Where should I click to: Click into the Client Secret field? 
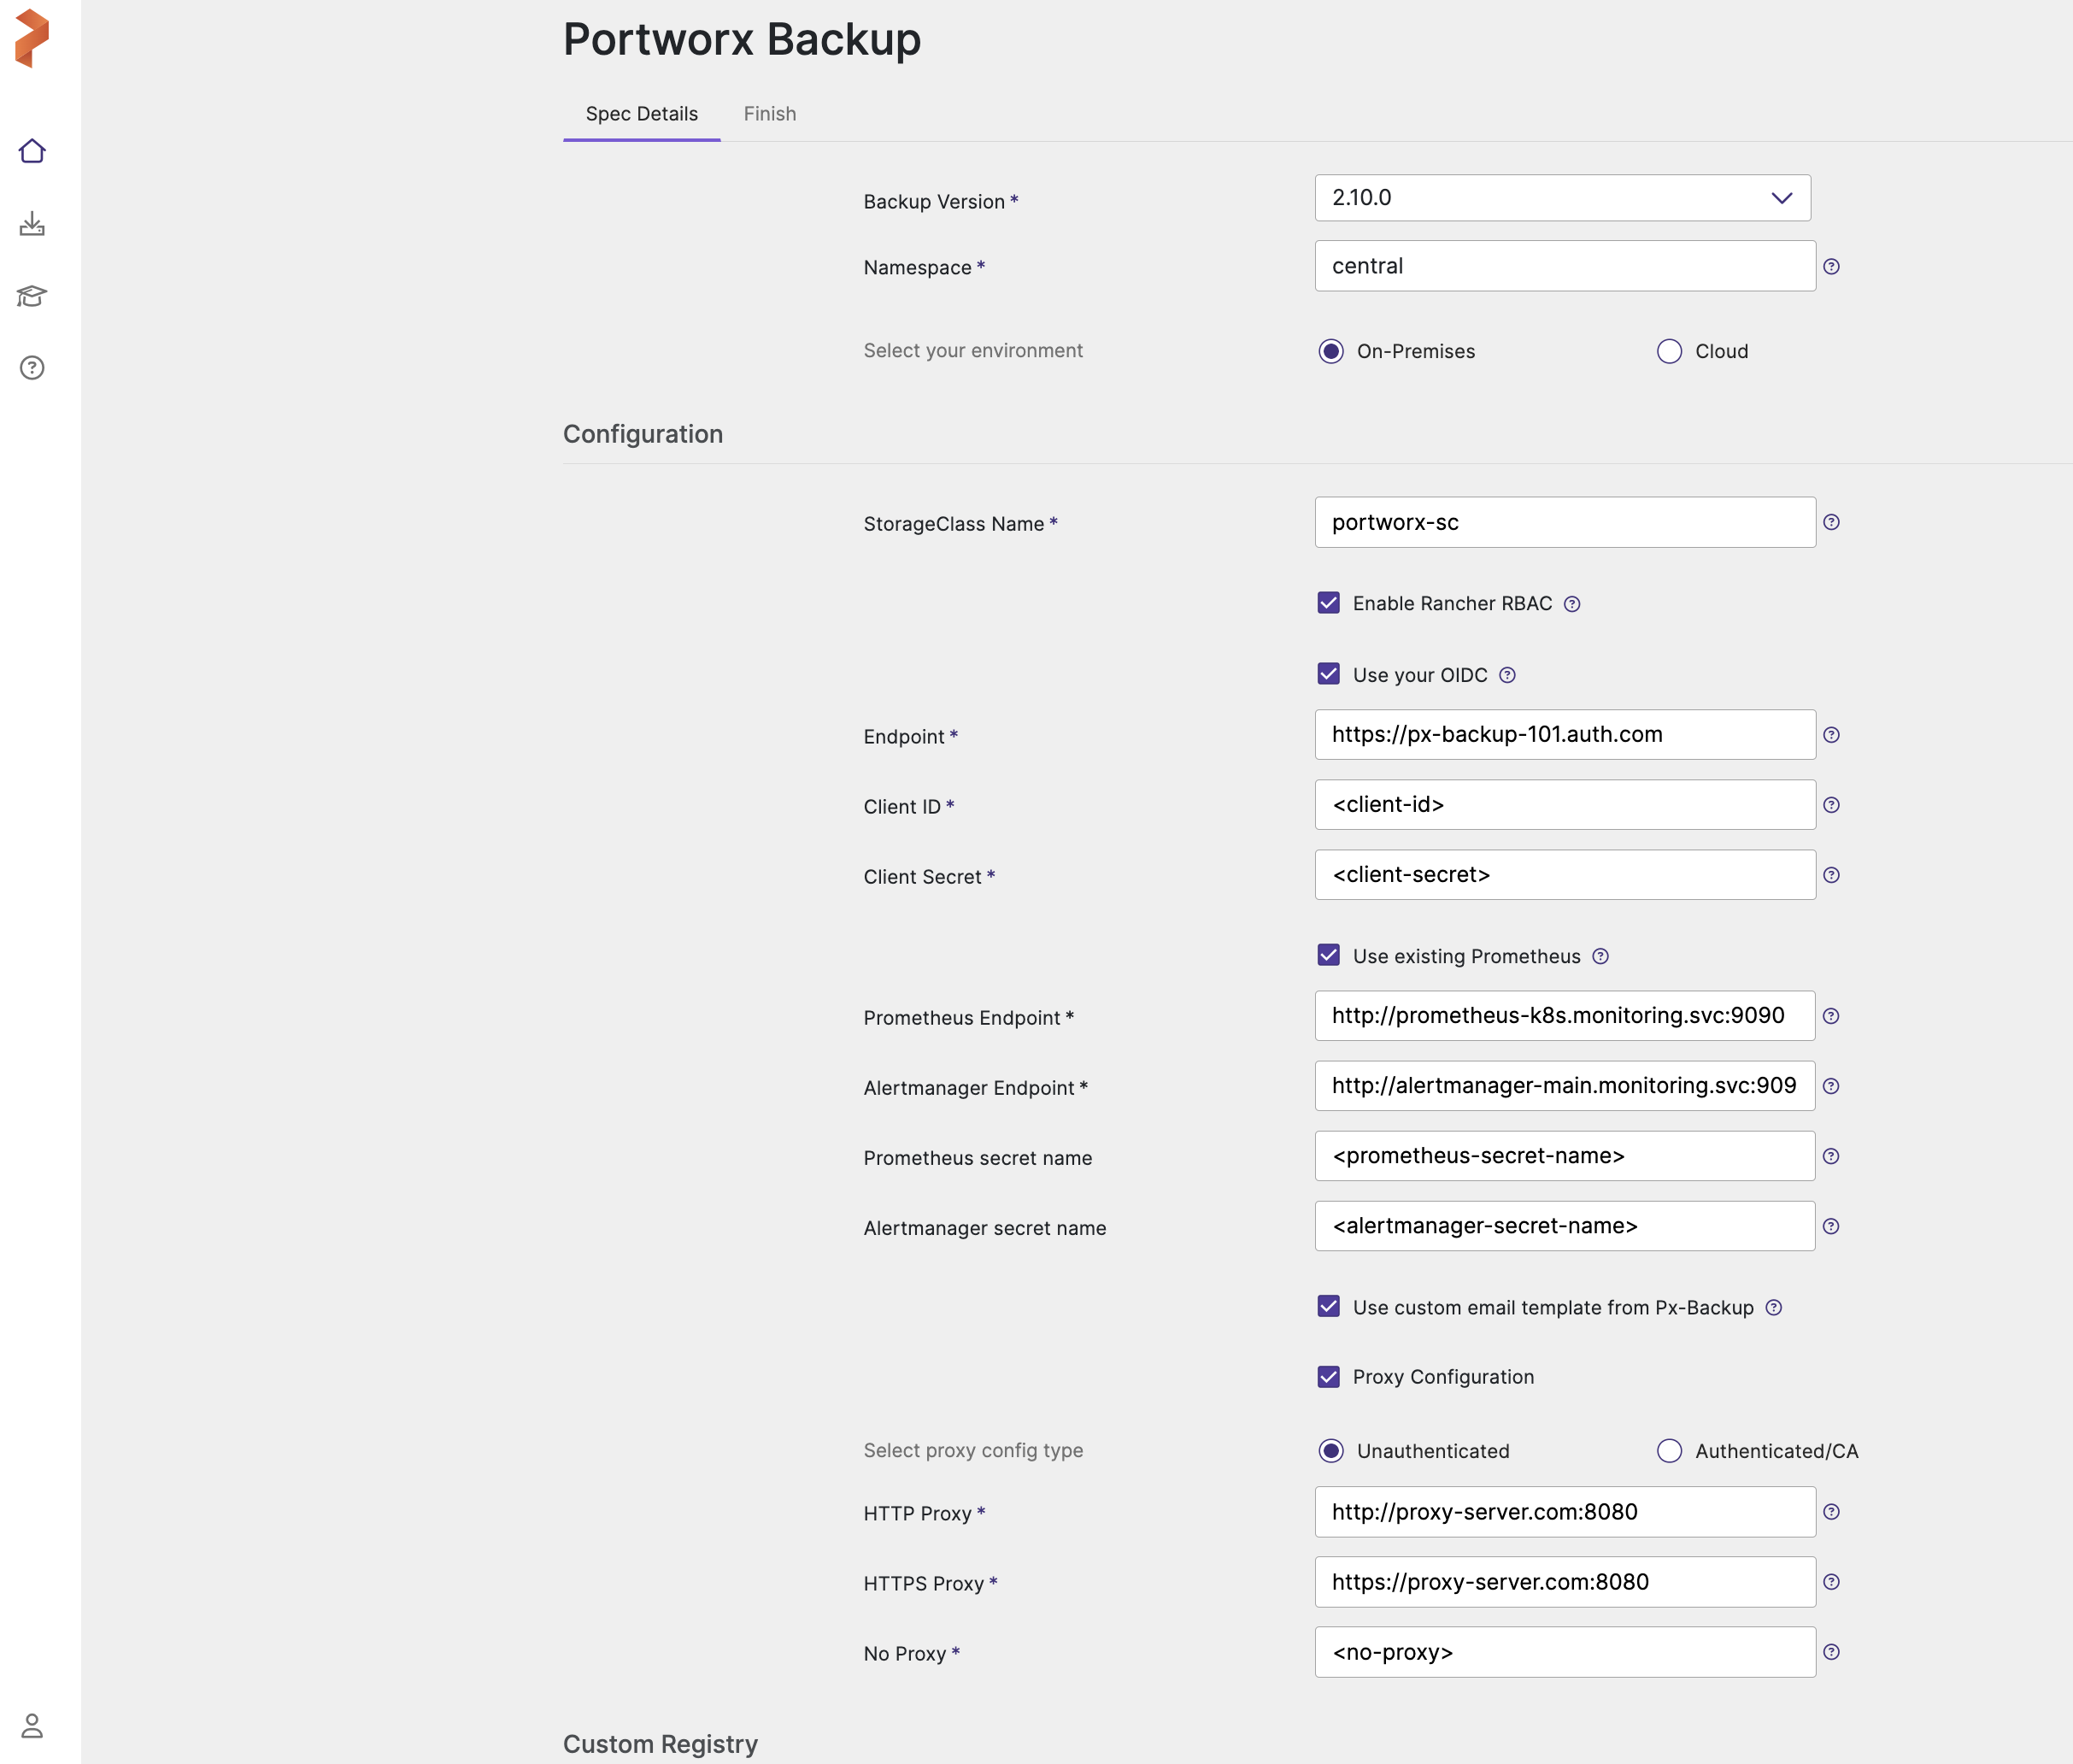click(x=1564, y=875)
